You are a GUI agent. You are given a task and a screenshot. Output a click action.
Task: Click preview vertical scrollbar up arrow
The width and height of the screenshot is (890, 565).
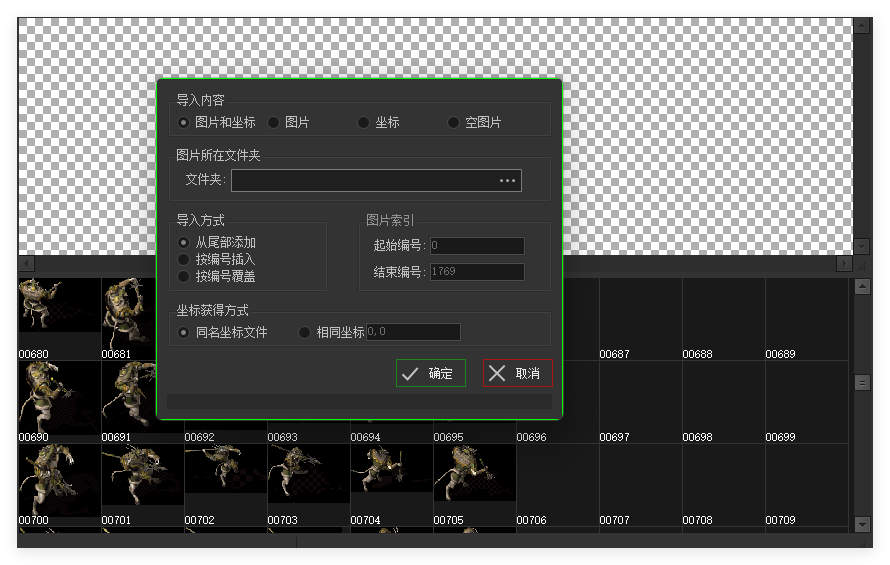[862, 26]
